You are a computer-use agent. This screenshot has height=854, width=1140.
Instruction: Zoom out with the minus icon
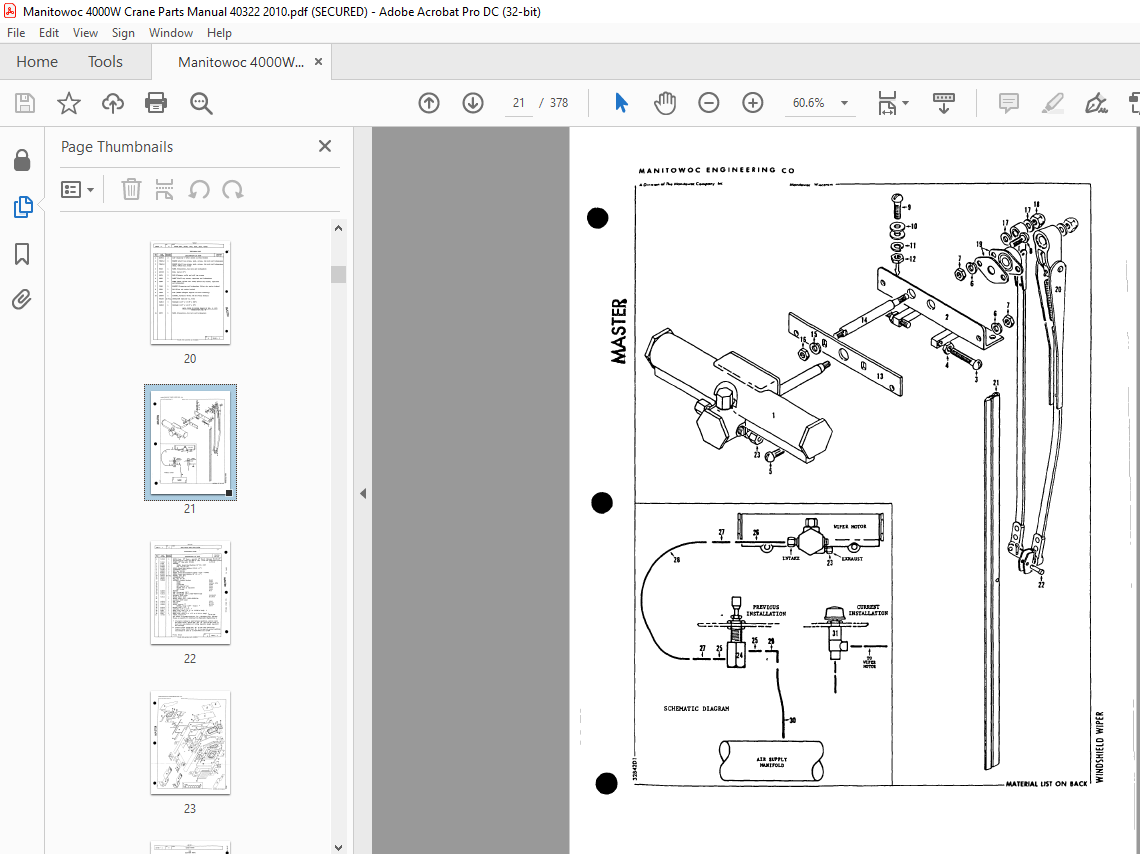point(708,103)
